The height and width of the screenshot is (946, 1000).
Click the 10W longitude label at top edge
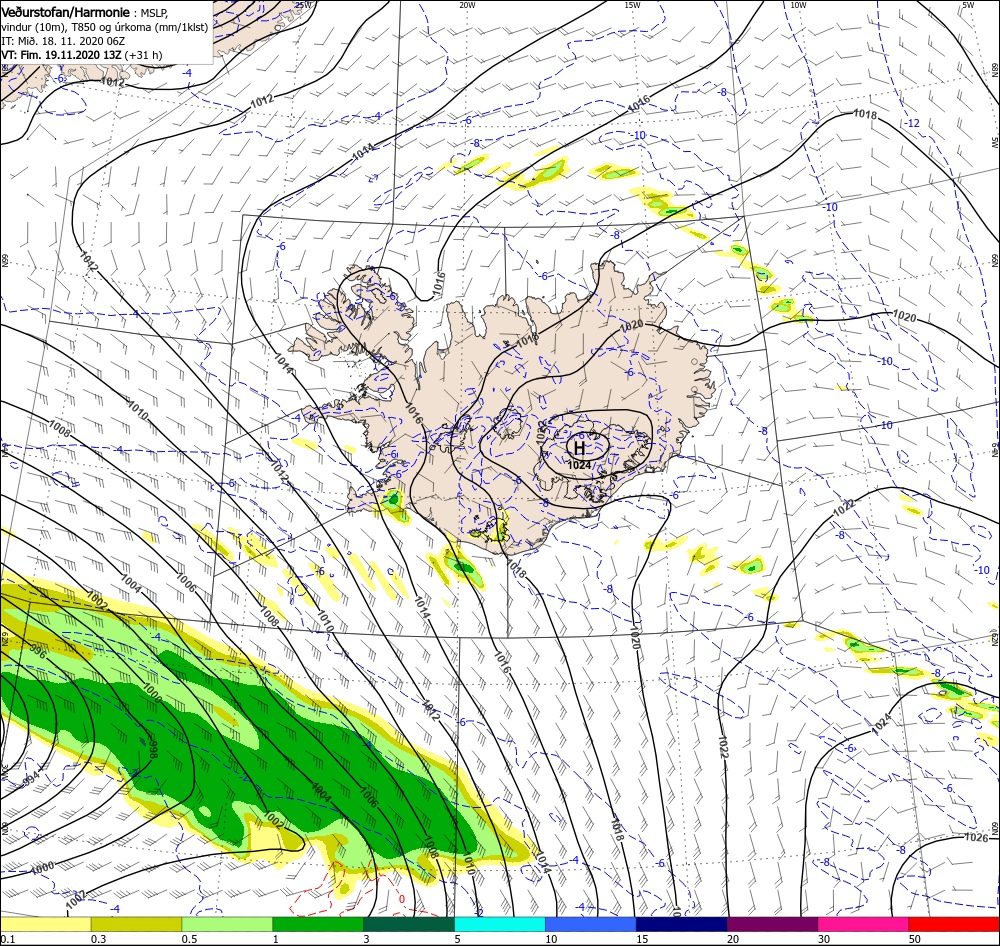[798, 4]
